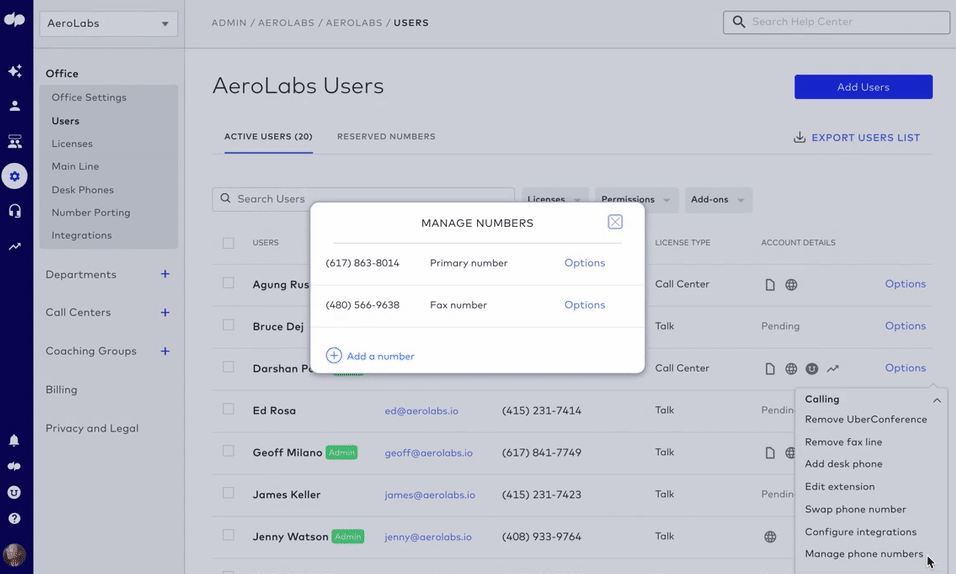Check the Jenny Watson row checkbox

point(228,535)
